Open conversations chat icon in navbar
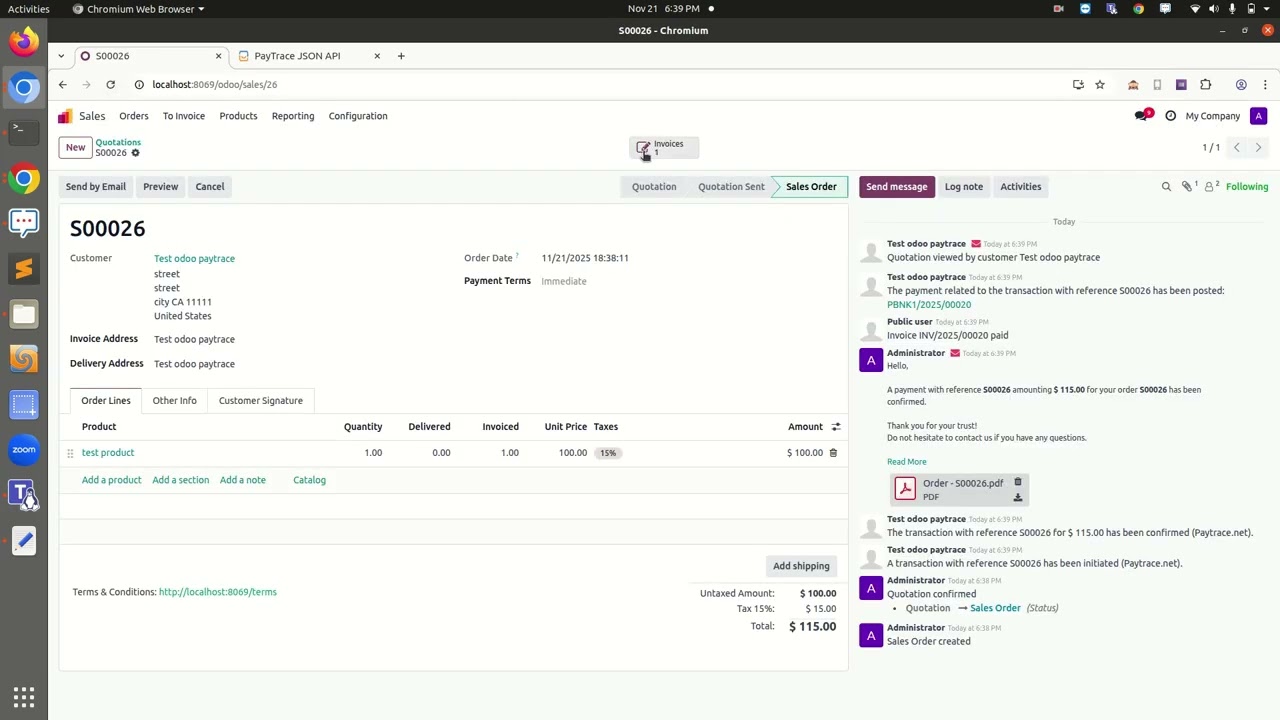 [x=1142, y=116]
